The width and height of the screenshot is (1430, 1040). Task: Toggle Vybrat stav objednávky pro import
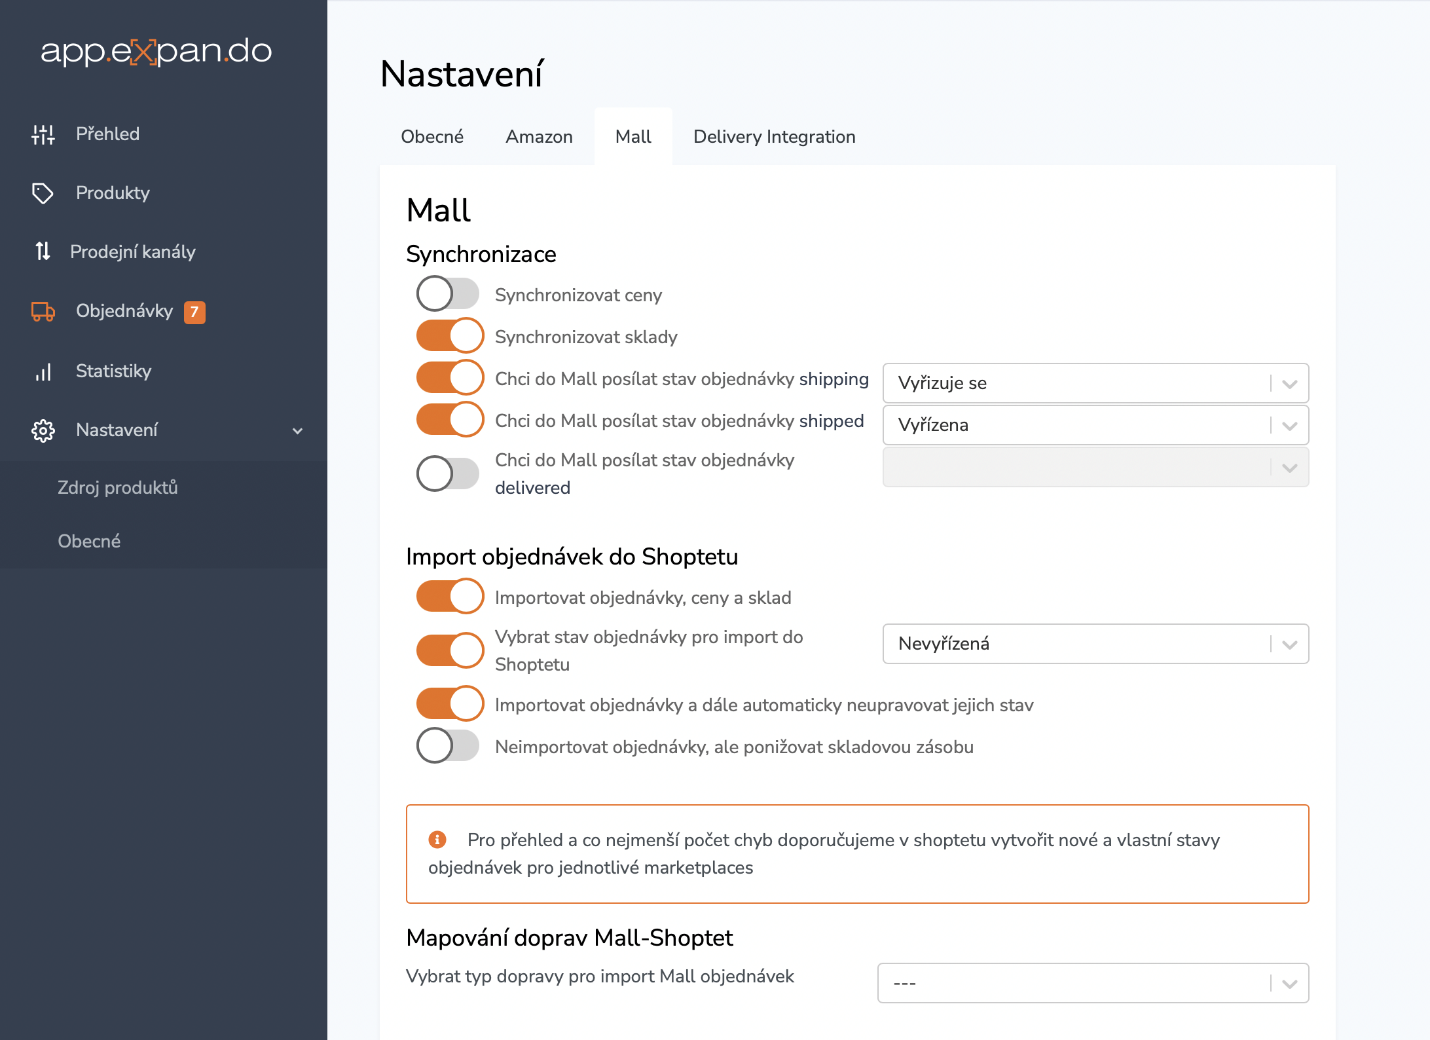coord(450,651)
